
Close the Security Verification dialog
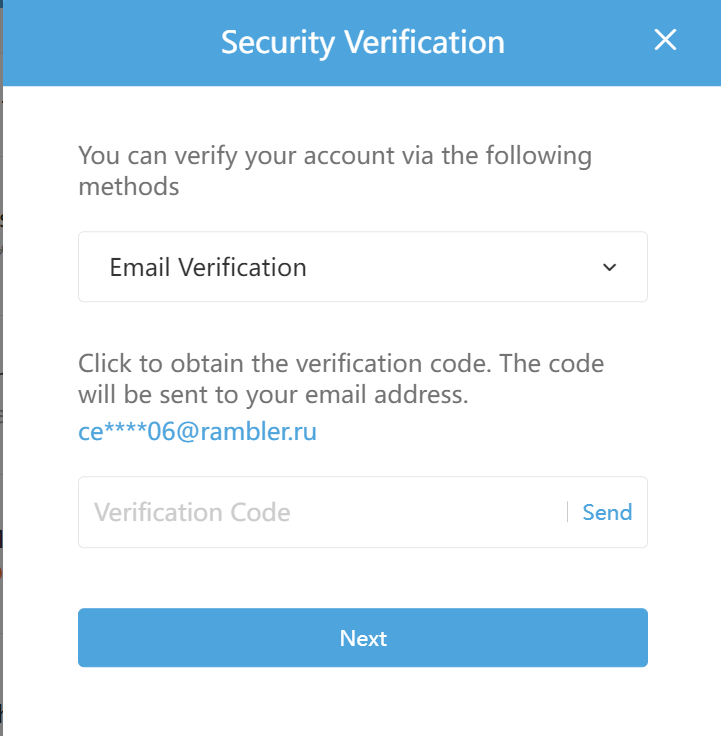click(665, 40)
